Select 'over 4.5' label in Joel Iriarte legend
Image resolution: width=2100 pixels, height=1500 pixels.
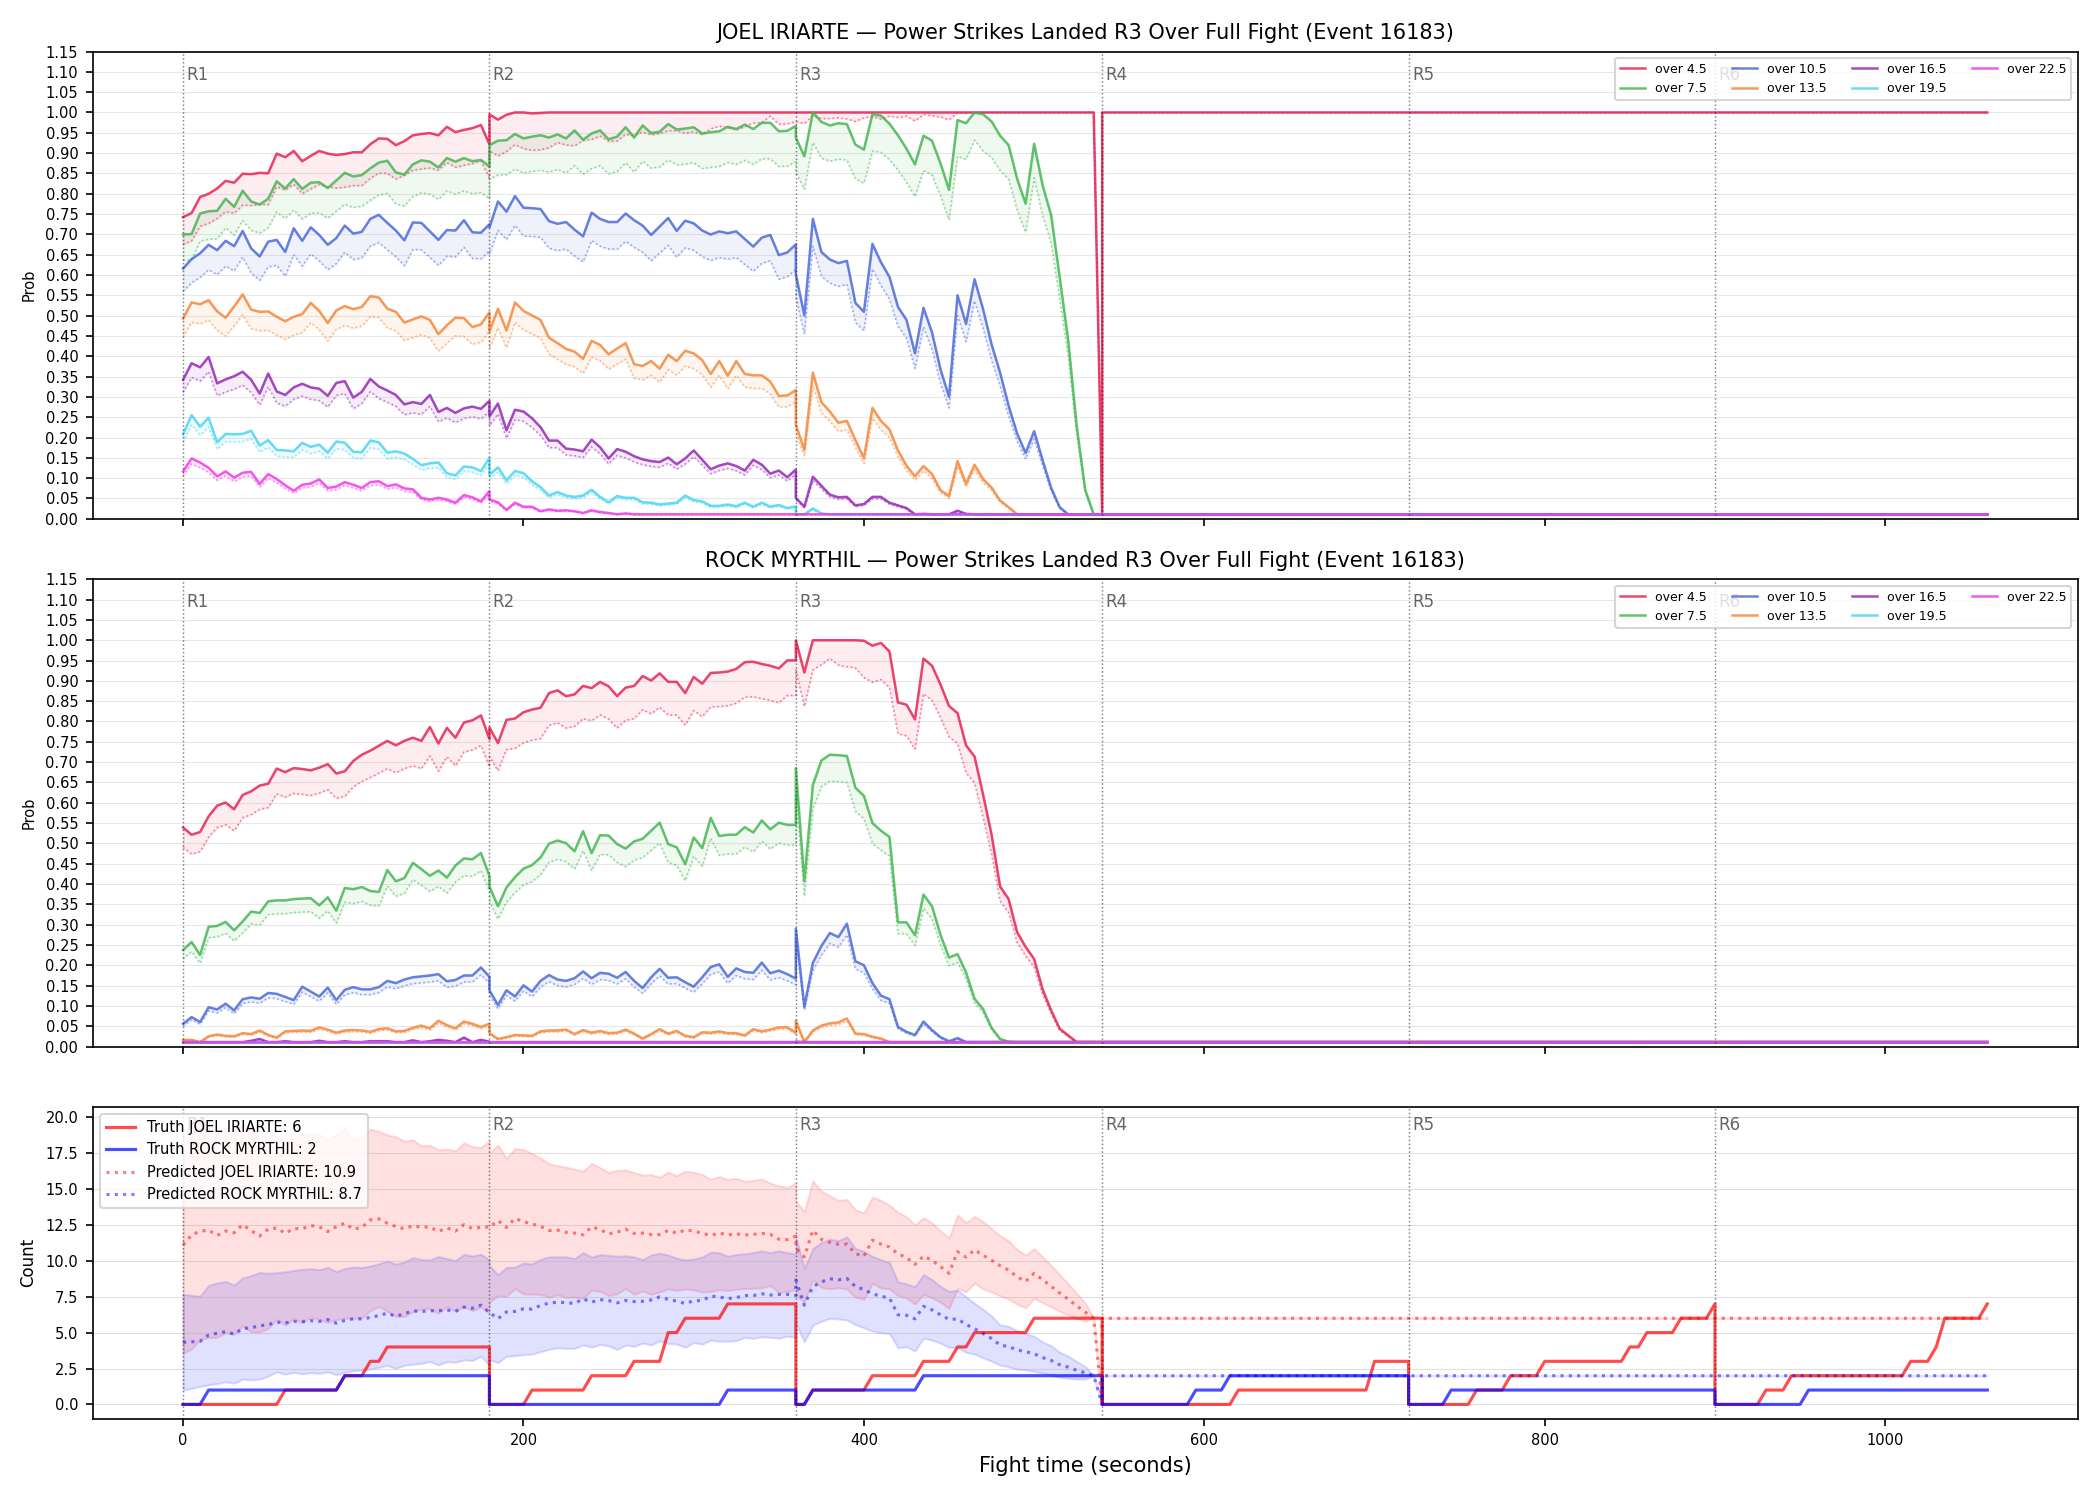coord(1680,69)
